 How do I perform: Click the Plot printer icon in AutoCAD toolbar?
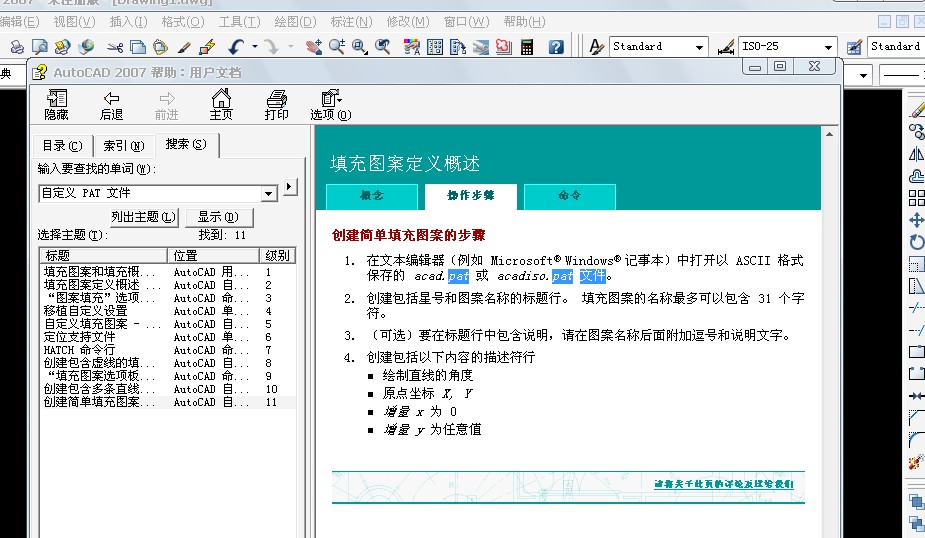coord(17,47)
